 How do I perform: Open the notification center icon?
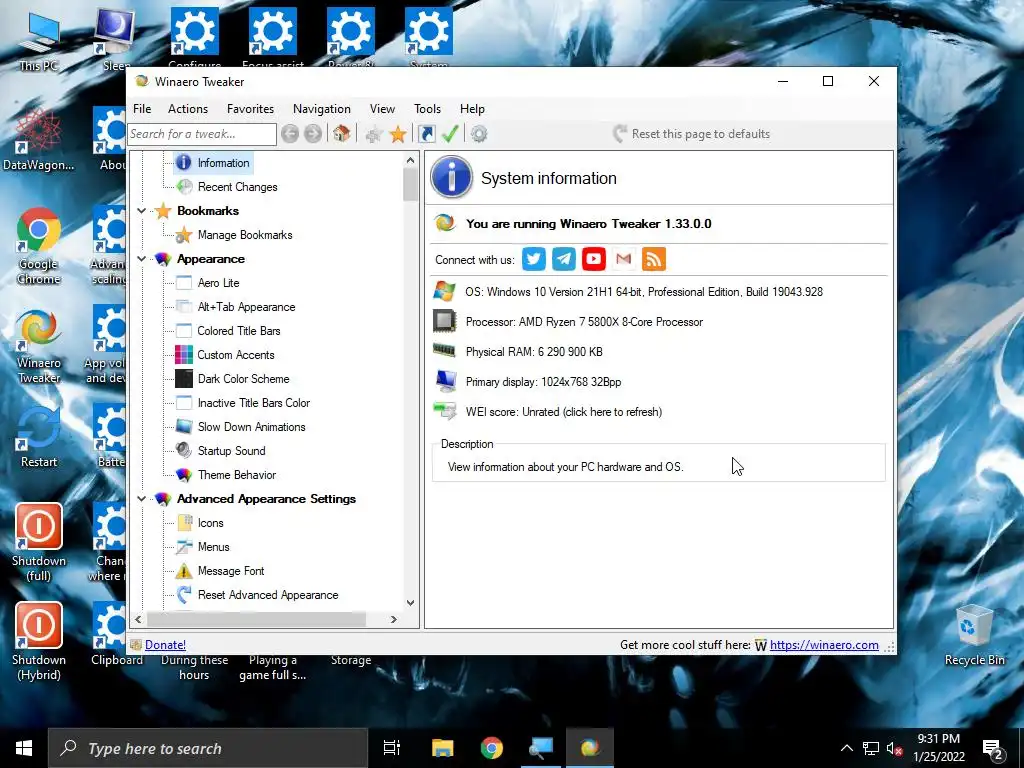(x=993, y=748)
